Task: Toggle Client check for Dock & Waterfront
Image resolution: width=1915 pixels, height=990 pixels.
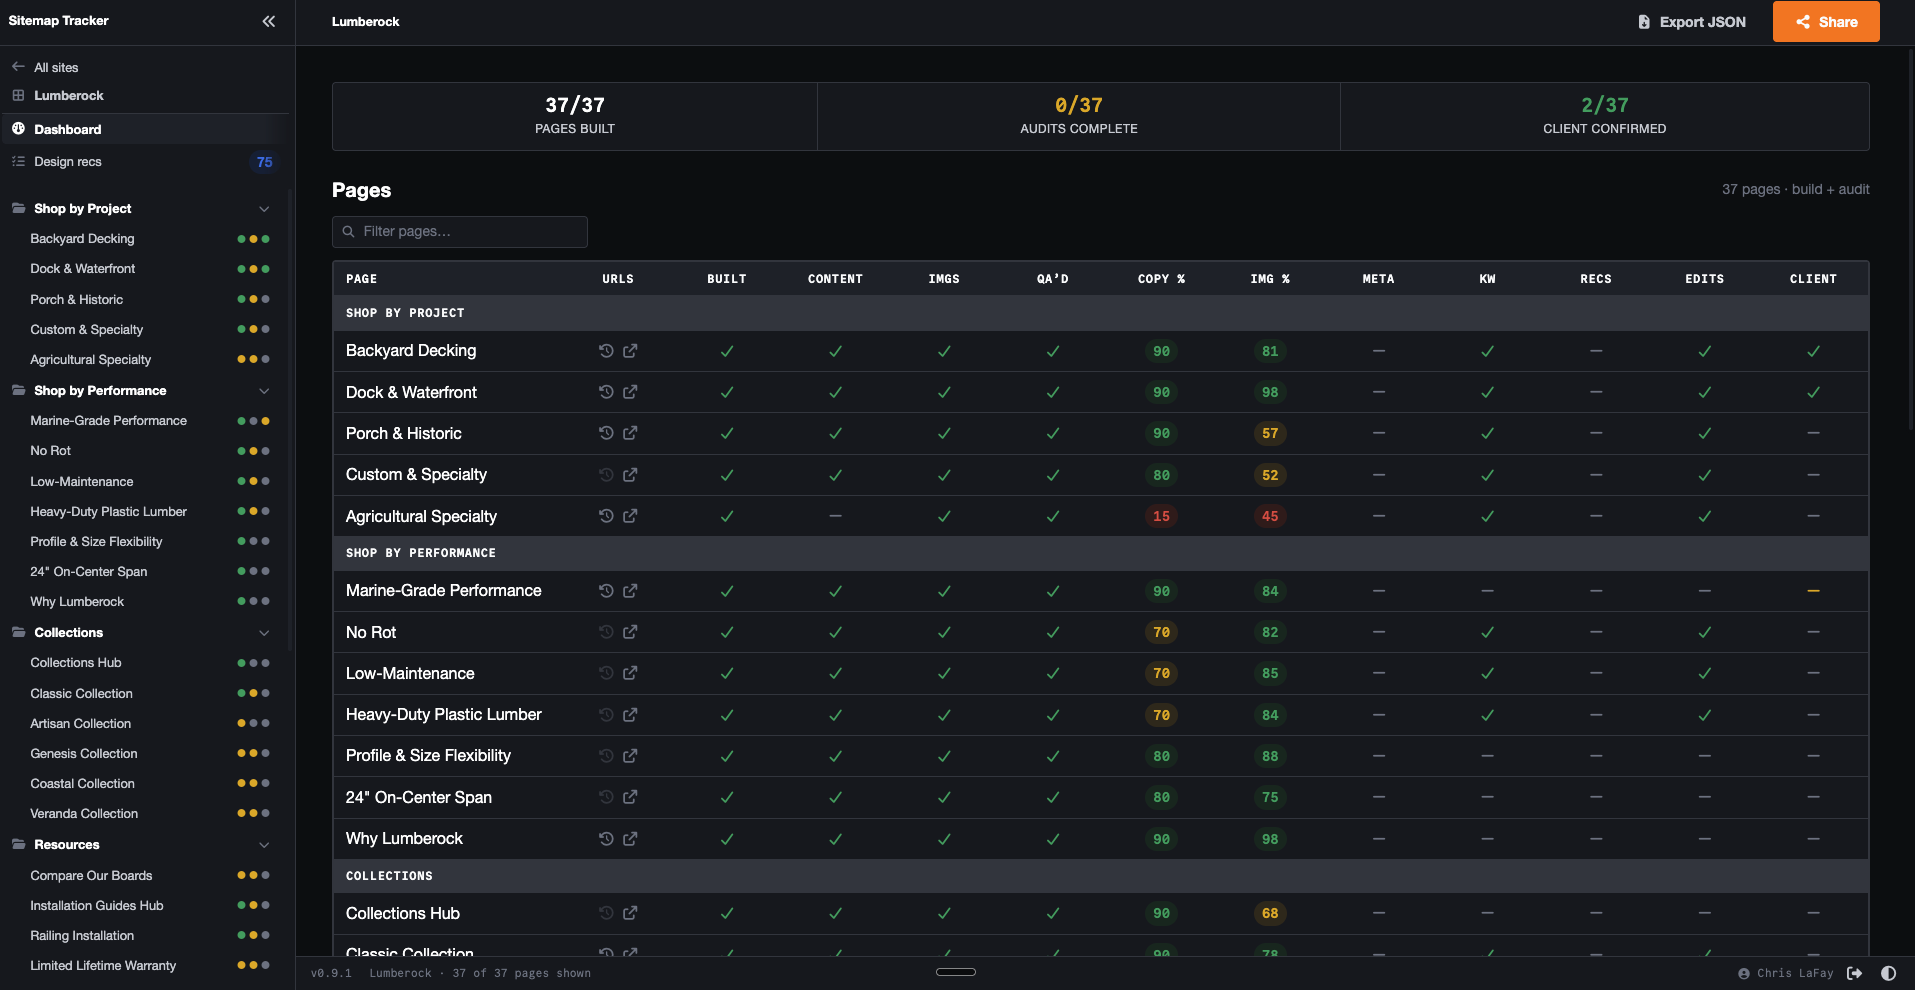Action: pos(1813,392)
